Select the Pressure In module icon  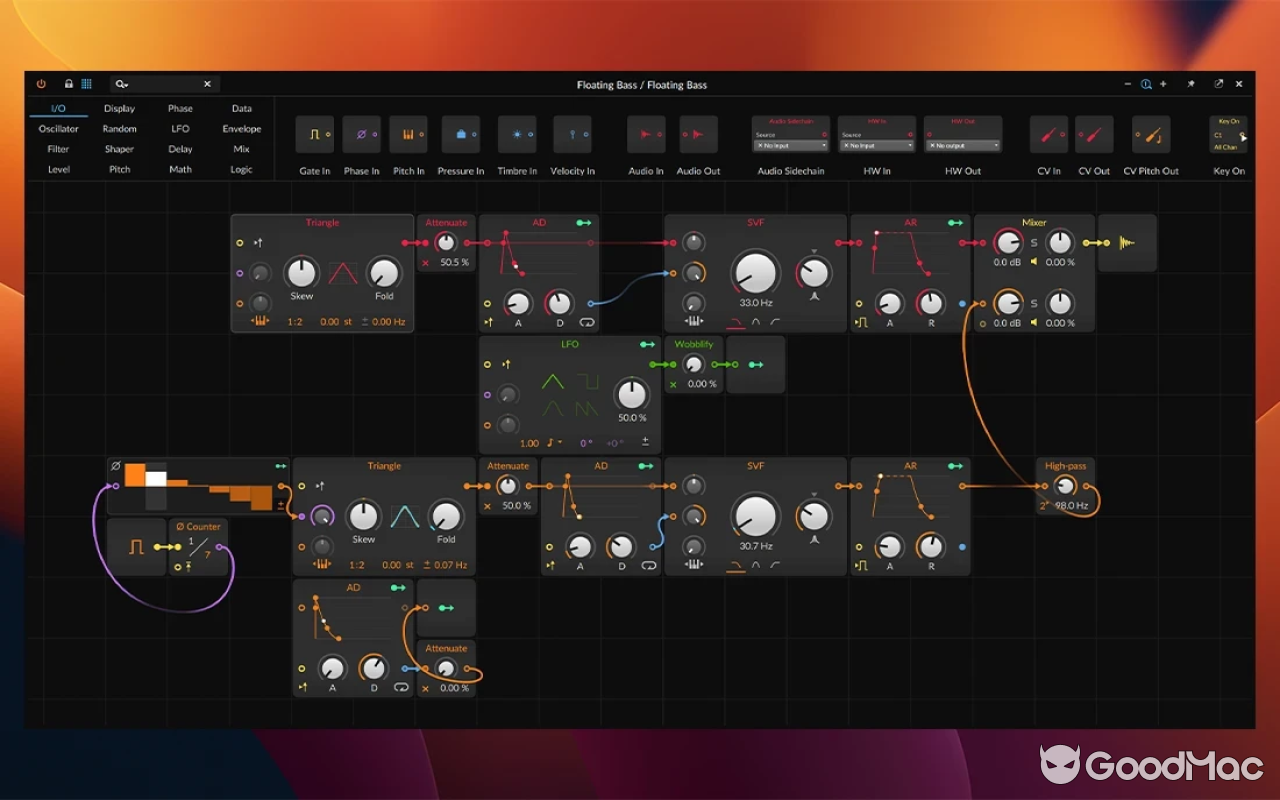click(460, 133)
